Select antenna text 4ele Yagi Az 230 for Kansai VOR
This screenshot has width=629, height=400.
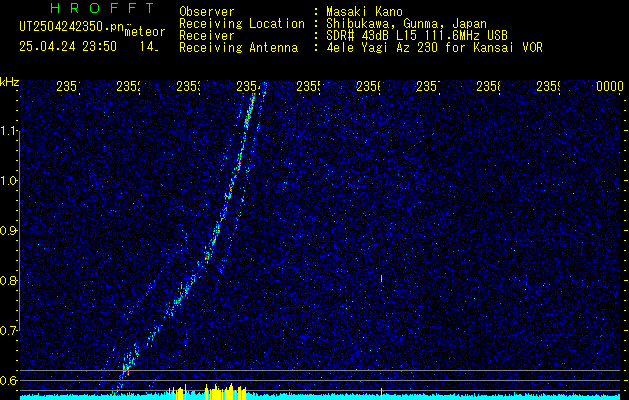coord(434,48)
